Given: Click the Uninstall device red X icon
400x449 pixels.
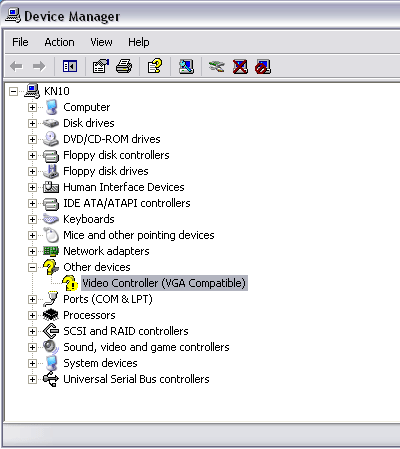Looking at the screenshot, I should tap(240, 66).
